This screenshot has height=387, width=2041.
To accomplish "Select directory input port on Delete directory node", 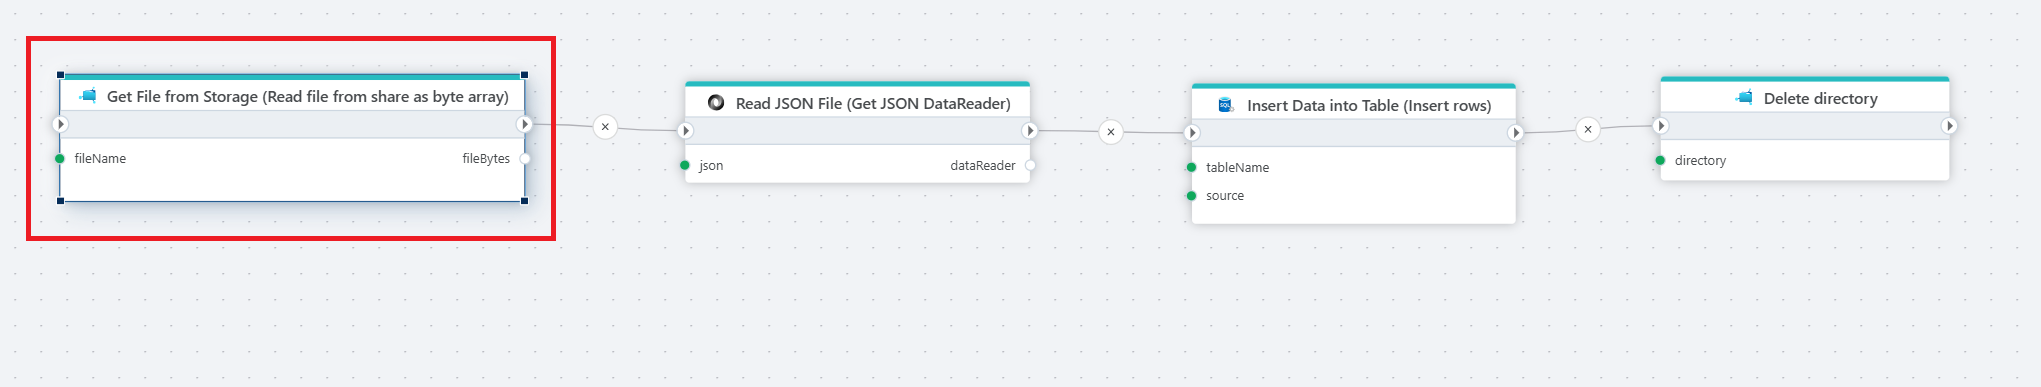I will pos(1660,161).
